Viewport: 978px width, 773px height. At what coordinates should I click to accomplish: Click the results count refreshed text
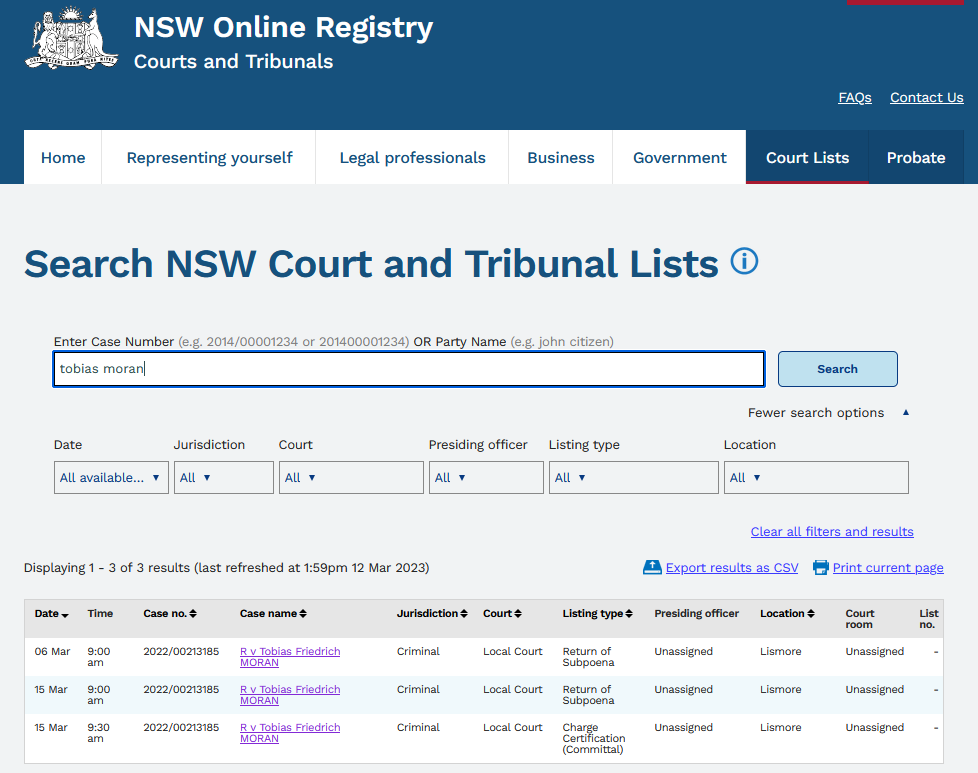point(226,568)
